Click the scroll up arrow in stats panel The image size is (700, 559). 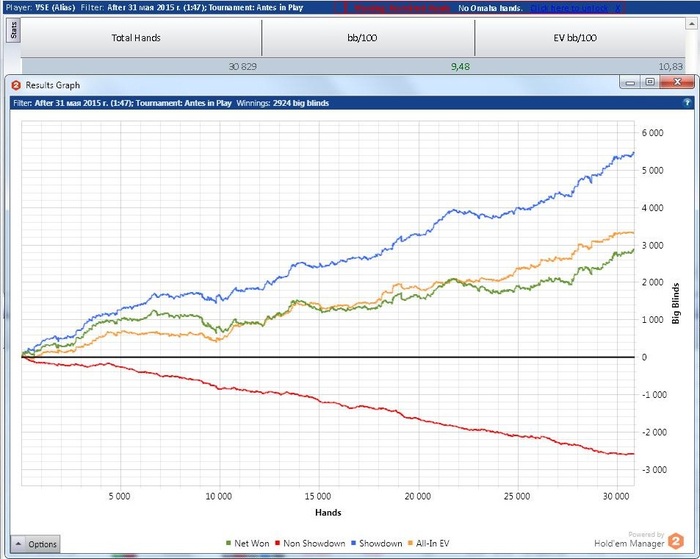(x=690, y=25)
